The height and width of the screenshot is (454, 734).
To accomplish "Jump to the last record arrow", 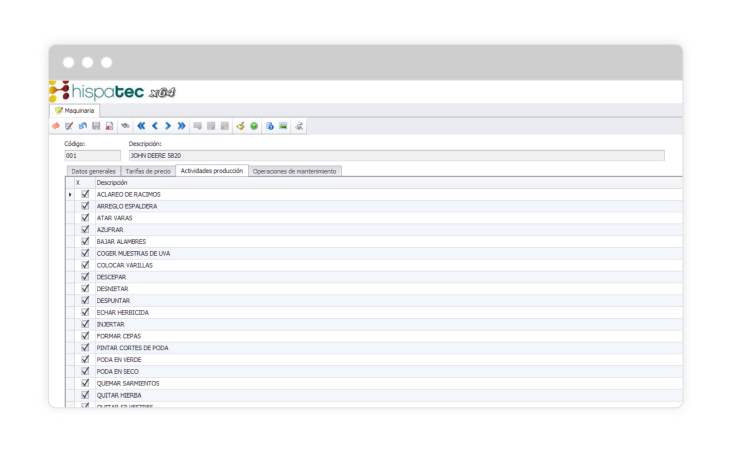I will pyautogui.click(x=182, y=126).
